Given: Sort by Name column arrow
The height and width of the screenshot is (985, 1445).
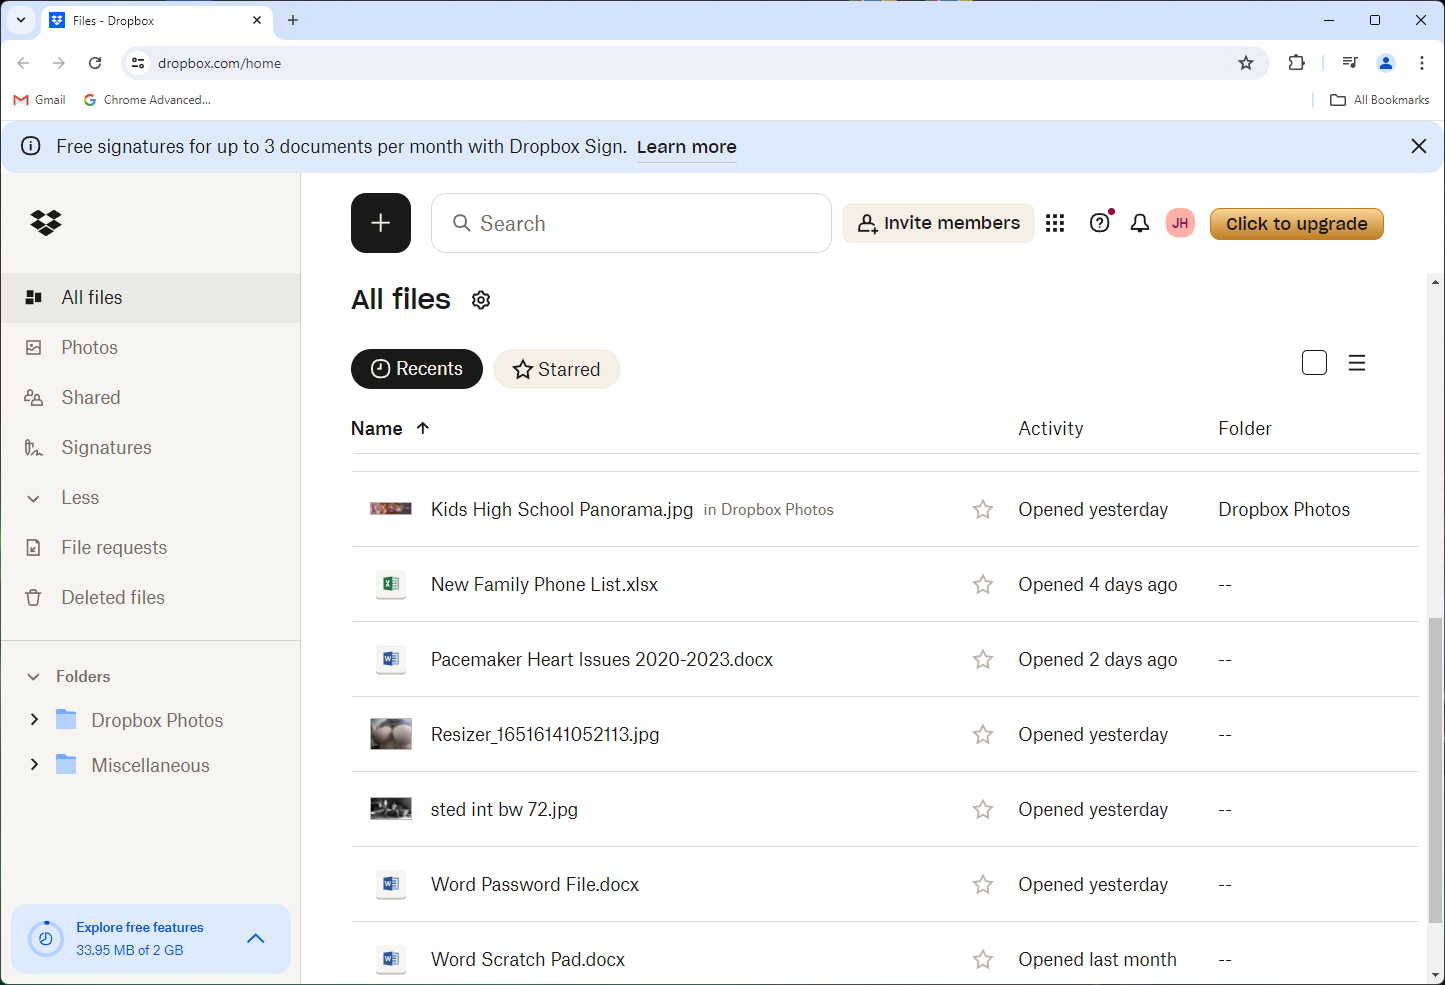Looking at the screenshot, I should [x=423, y=428].
